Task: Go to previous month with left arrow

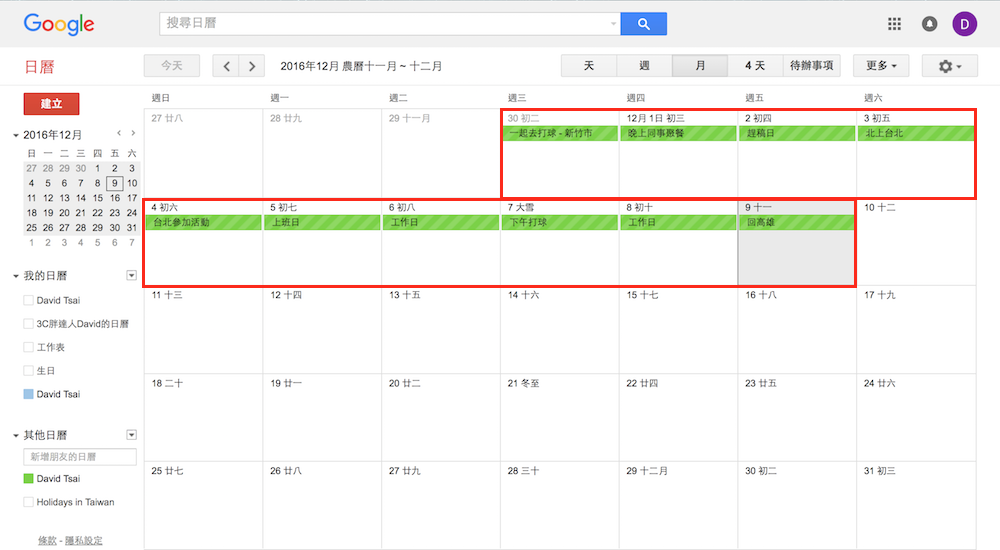Action: pos(227,66)
